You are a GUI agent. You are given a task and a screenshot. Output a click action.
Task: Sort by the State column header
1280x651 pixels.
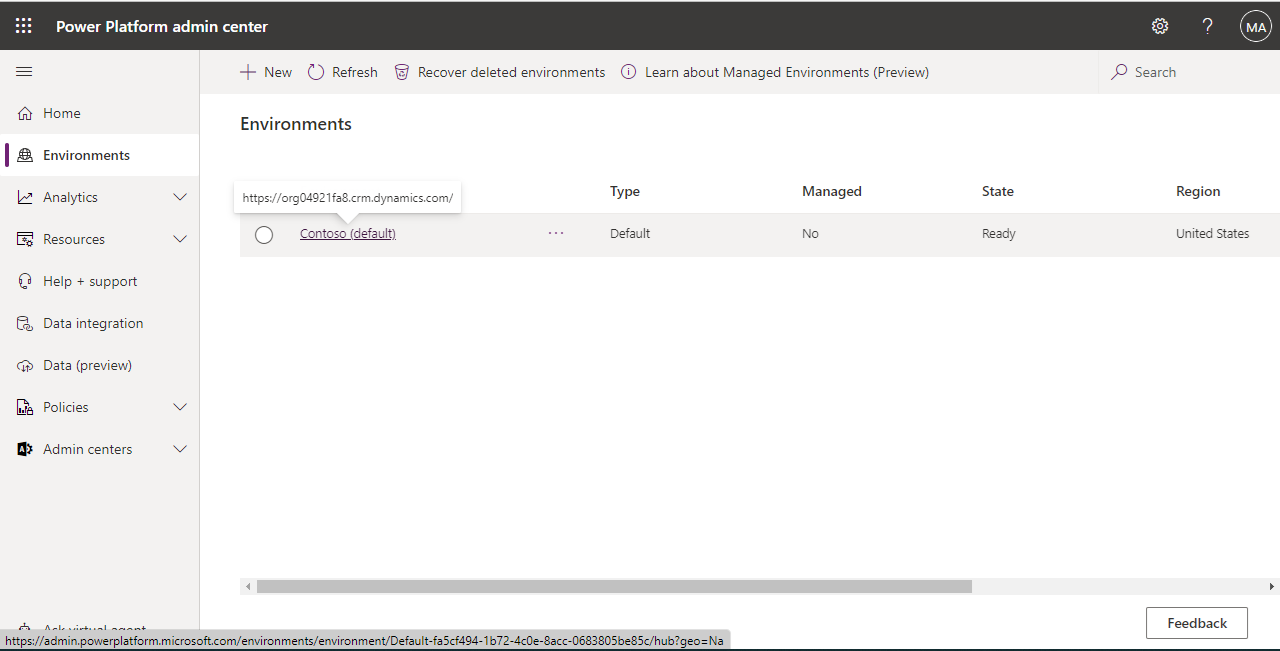[998, 191]
